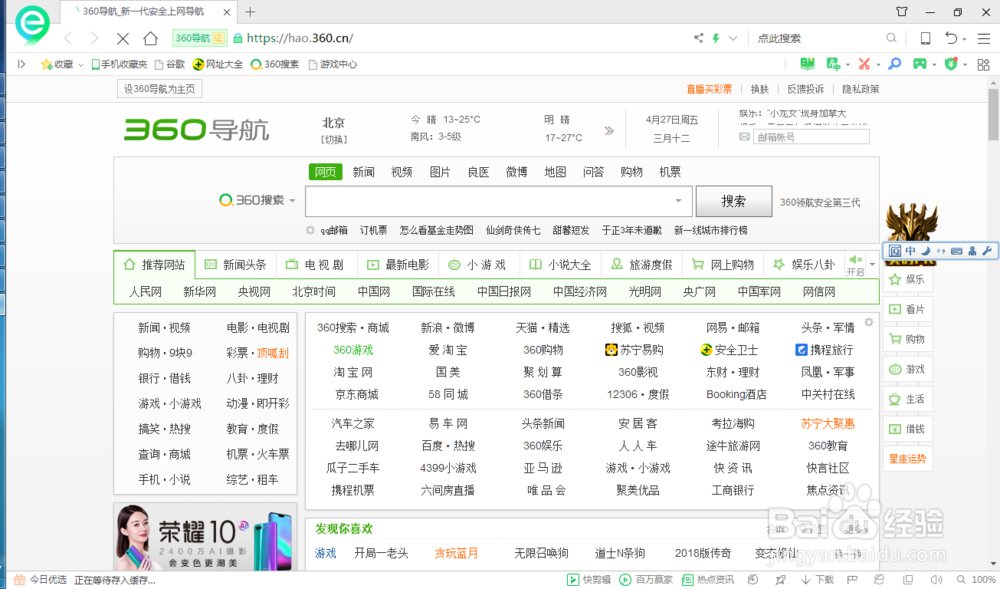Expand the 360搜索 search engine dropdown
This screenshot has width=1000, height=589.
(x=293, y=201)
